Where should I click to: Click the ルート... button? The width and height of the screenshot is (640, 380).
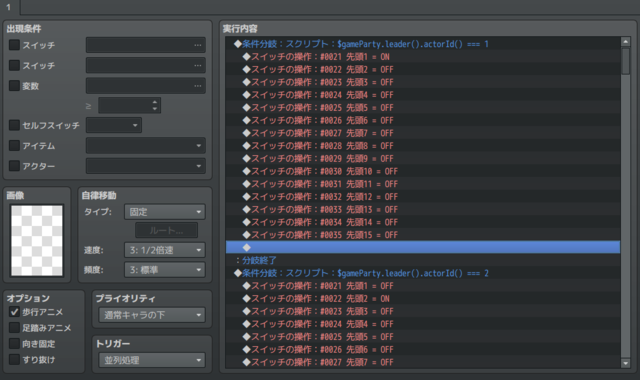pyautogui.click(x=167, y=231)
